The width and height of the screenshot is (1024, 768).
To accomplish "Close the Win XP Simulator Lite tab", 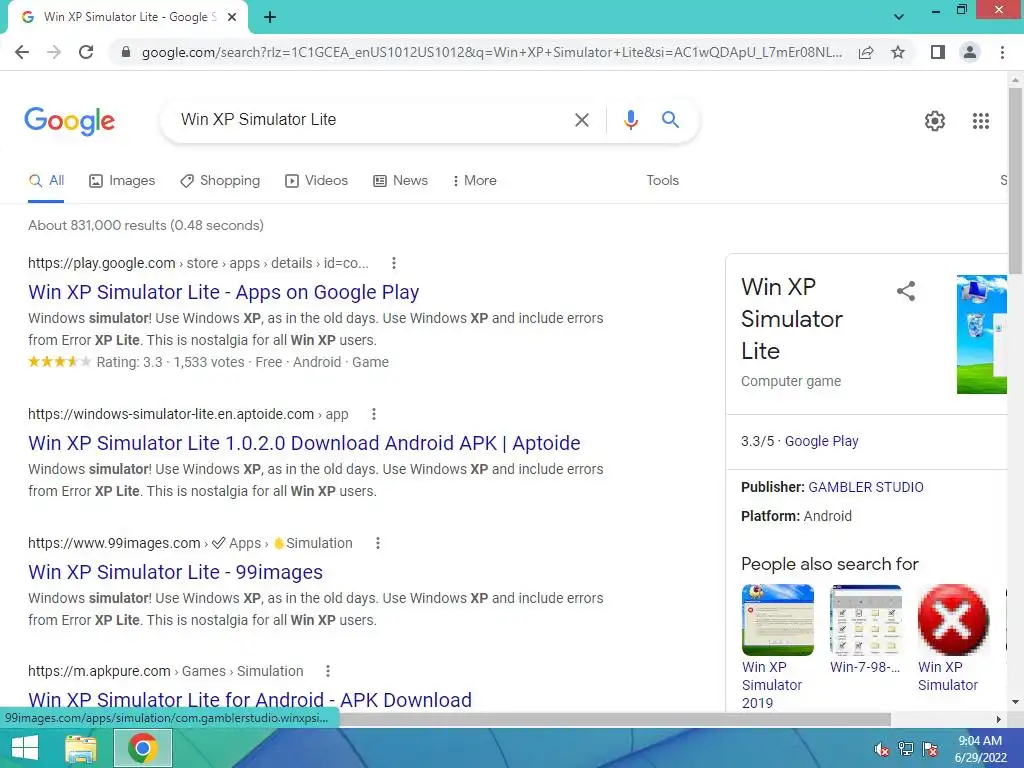I will 232,18.
